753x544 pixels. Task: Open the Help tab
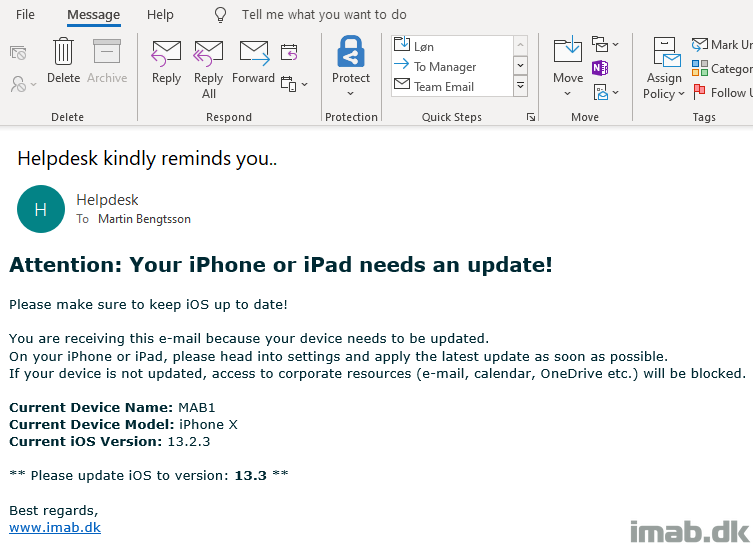tap(160, 15)
